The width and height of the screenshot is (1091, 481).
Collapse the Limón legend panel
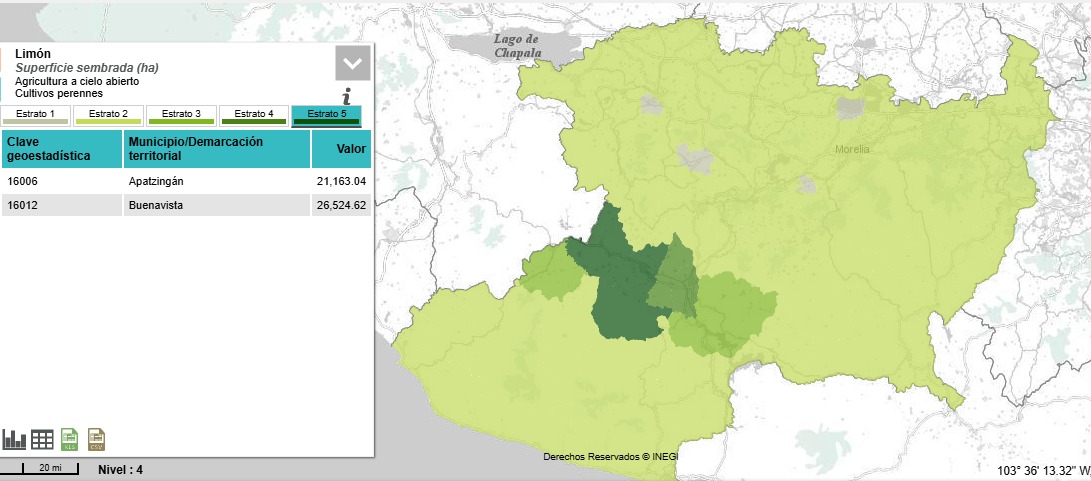[353, 63]
